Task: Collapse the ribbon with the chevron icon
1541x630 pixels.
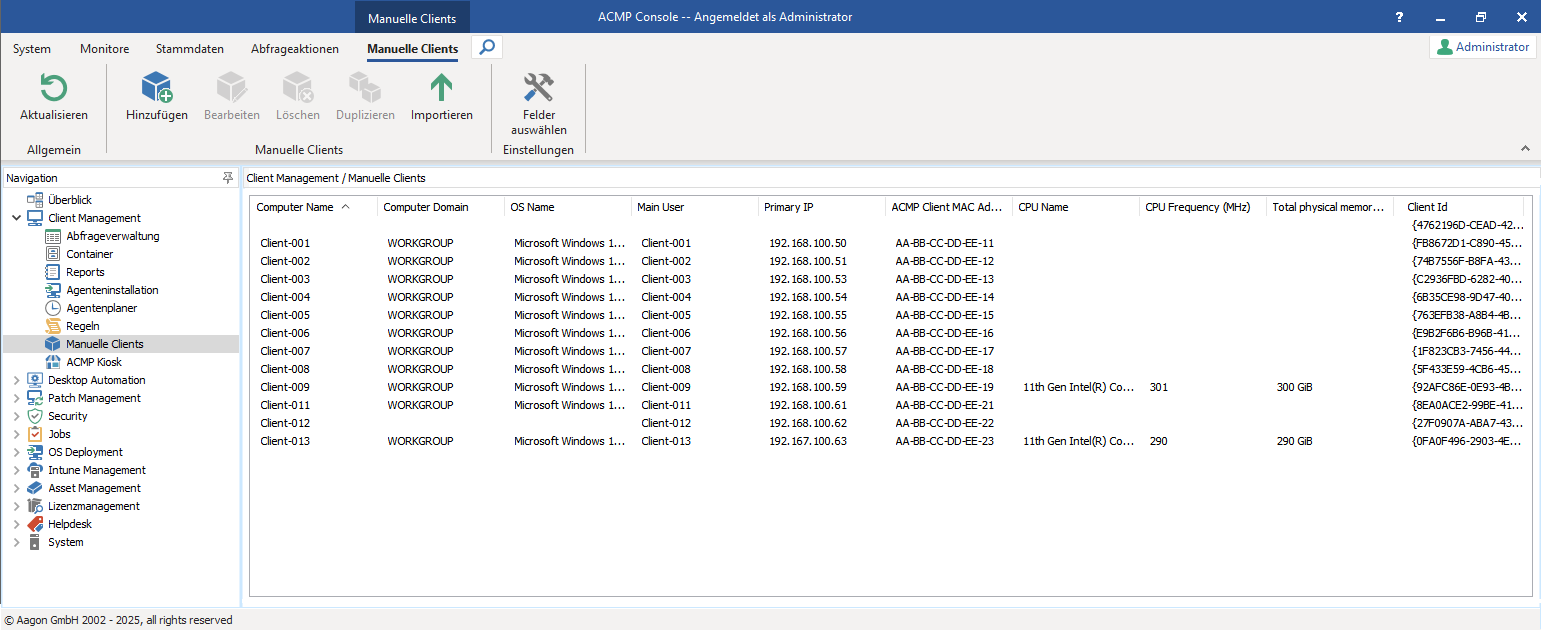Action: click(1525, 146)
